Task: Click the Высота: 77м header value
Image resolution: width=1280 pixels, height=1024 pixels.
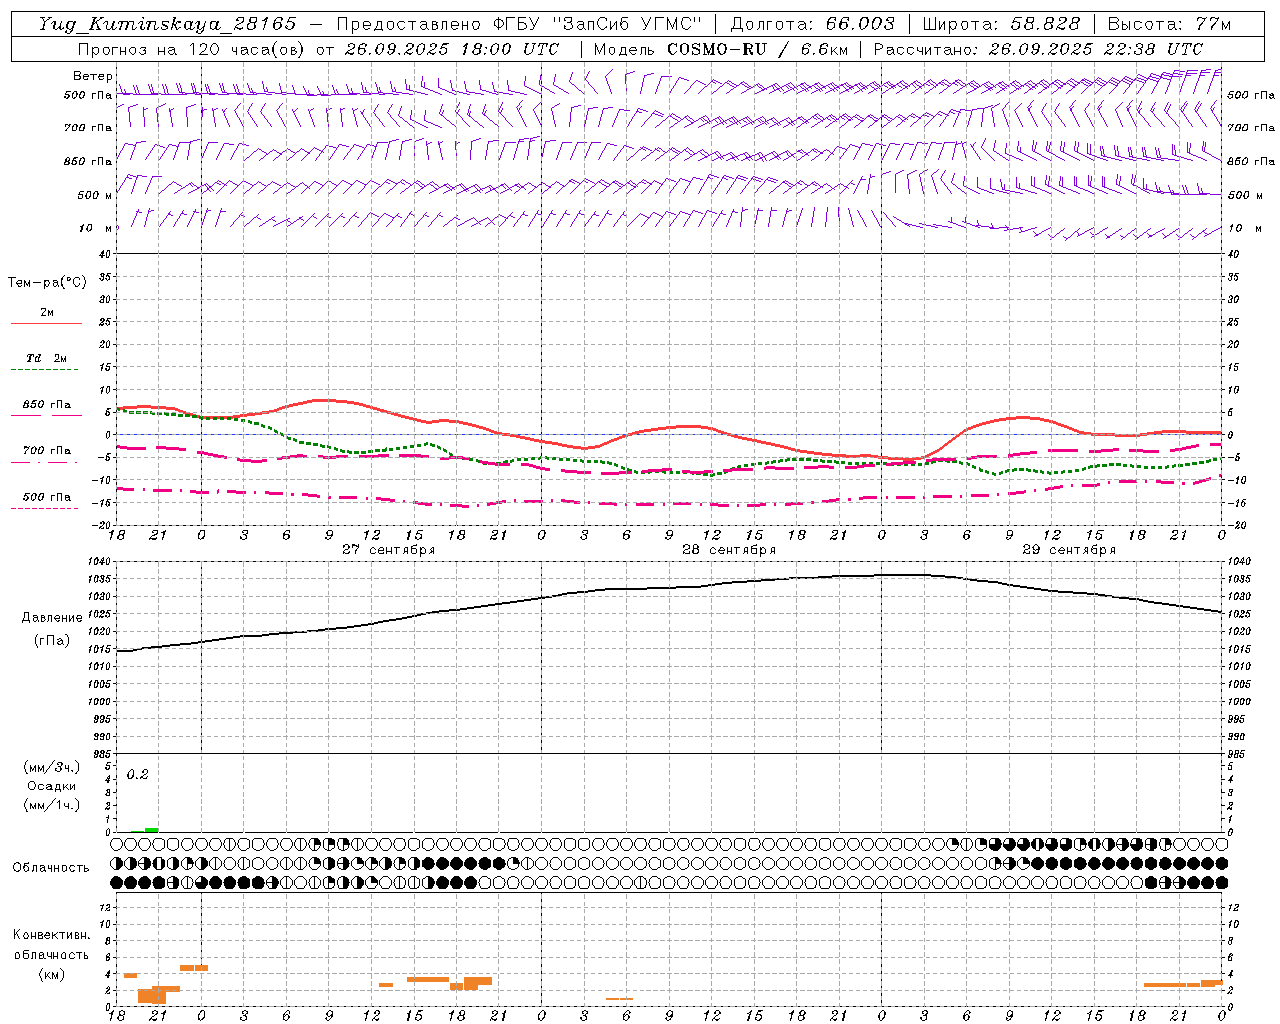Action: coord(1169,24)
